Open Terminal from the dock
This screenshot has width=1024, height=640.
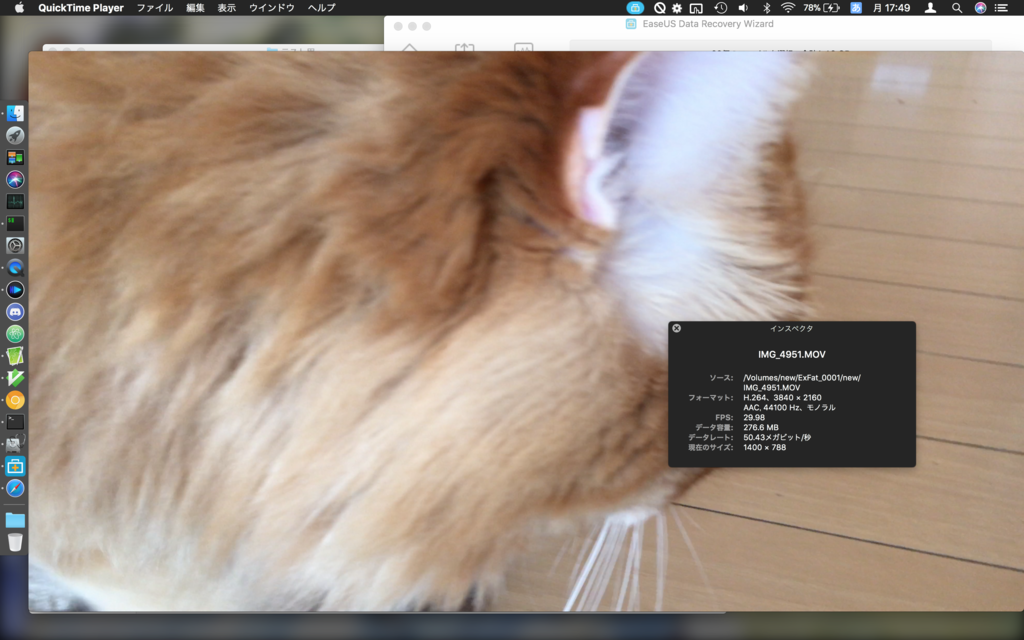(15, 422)
